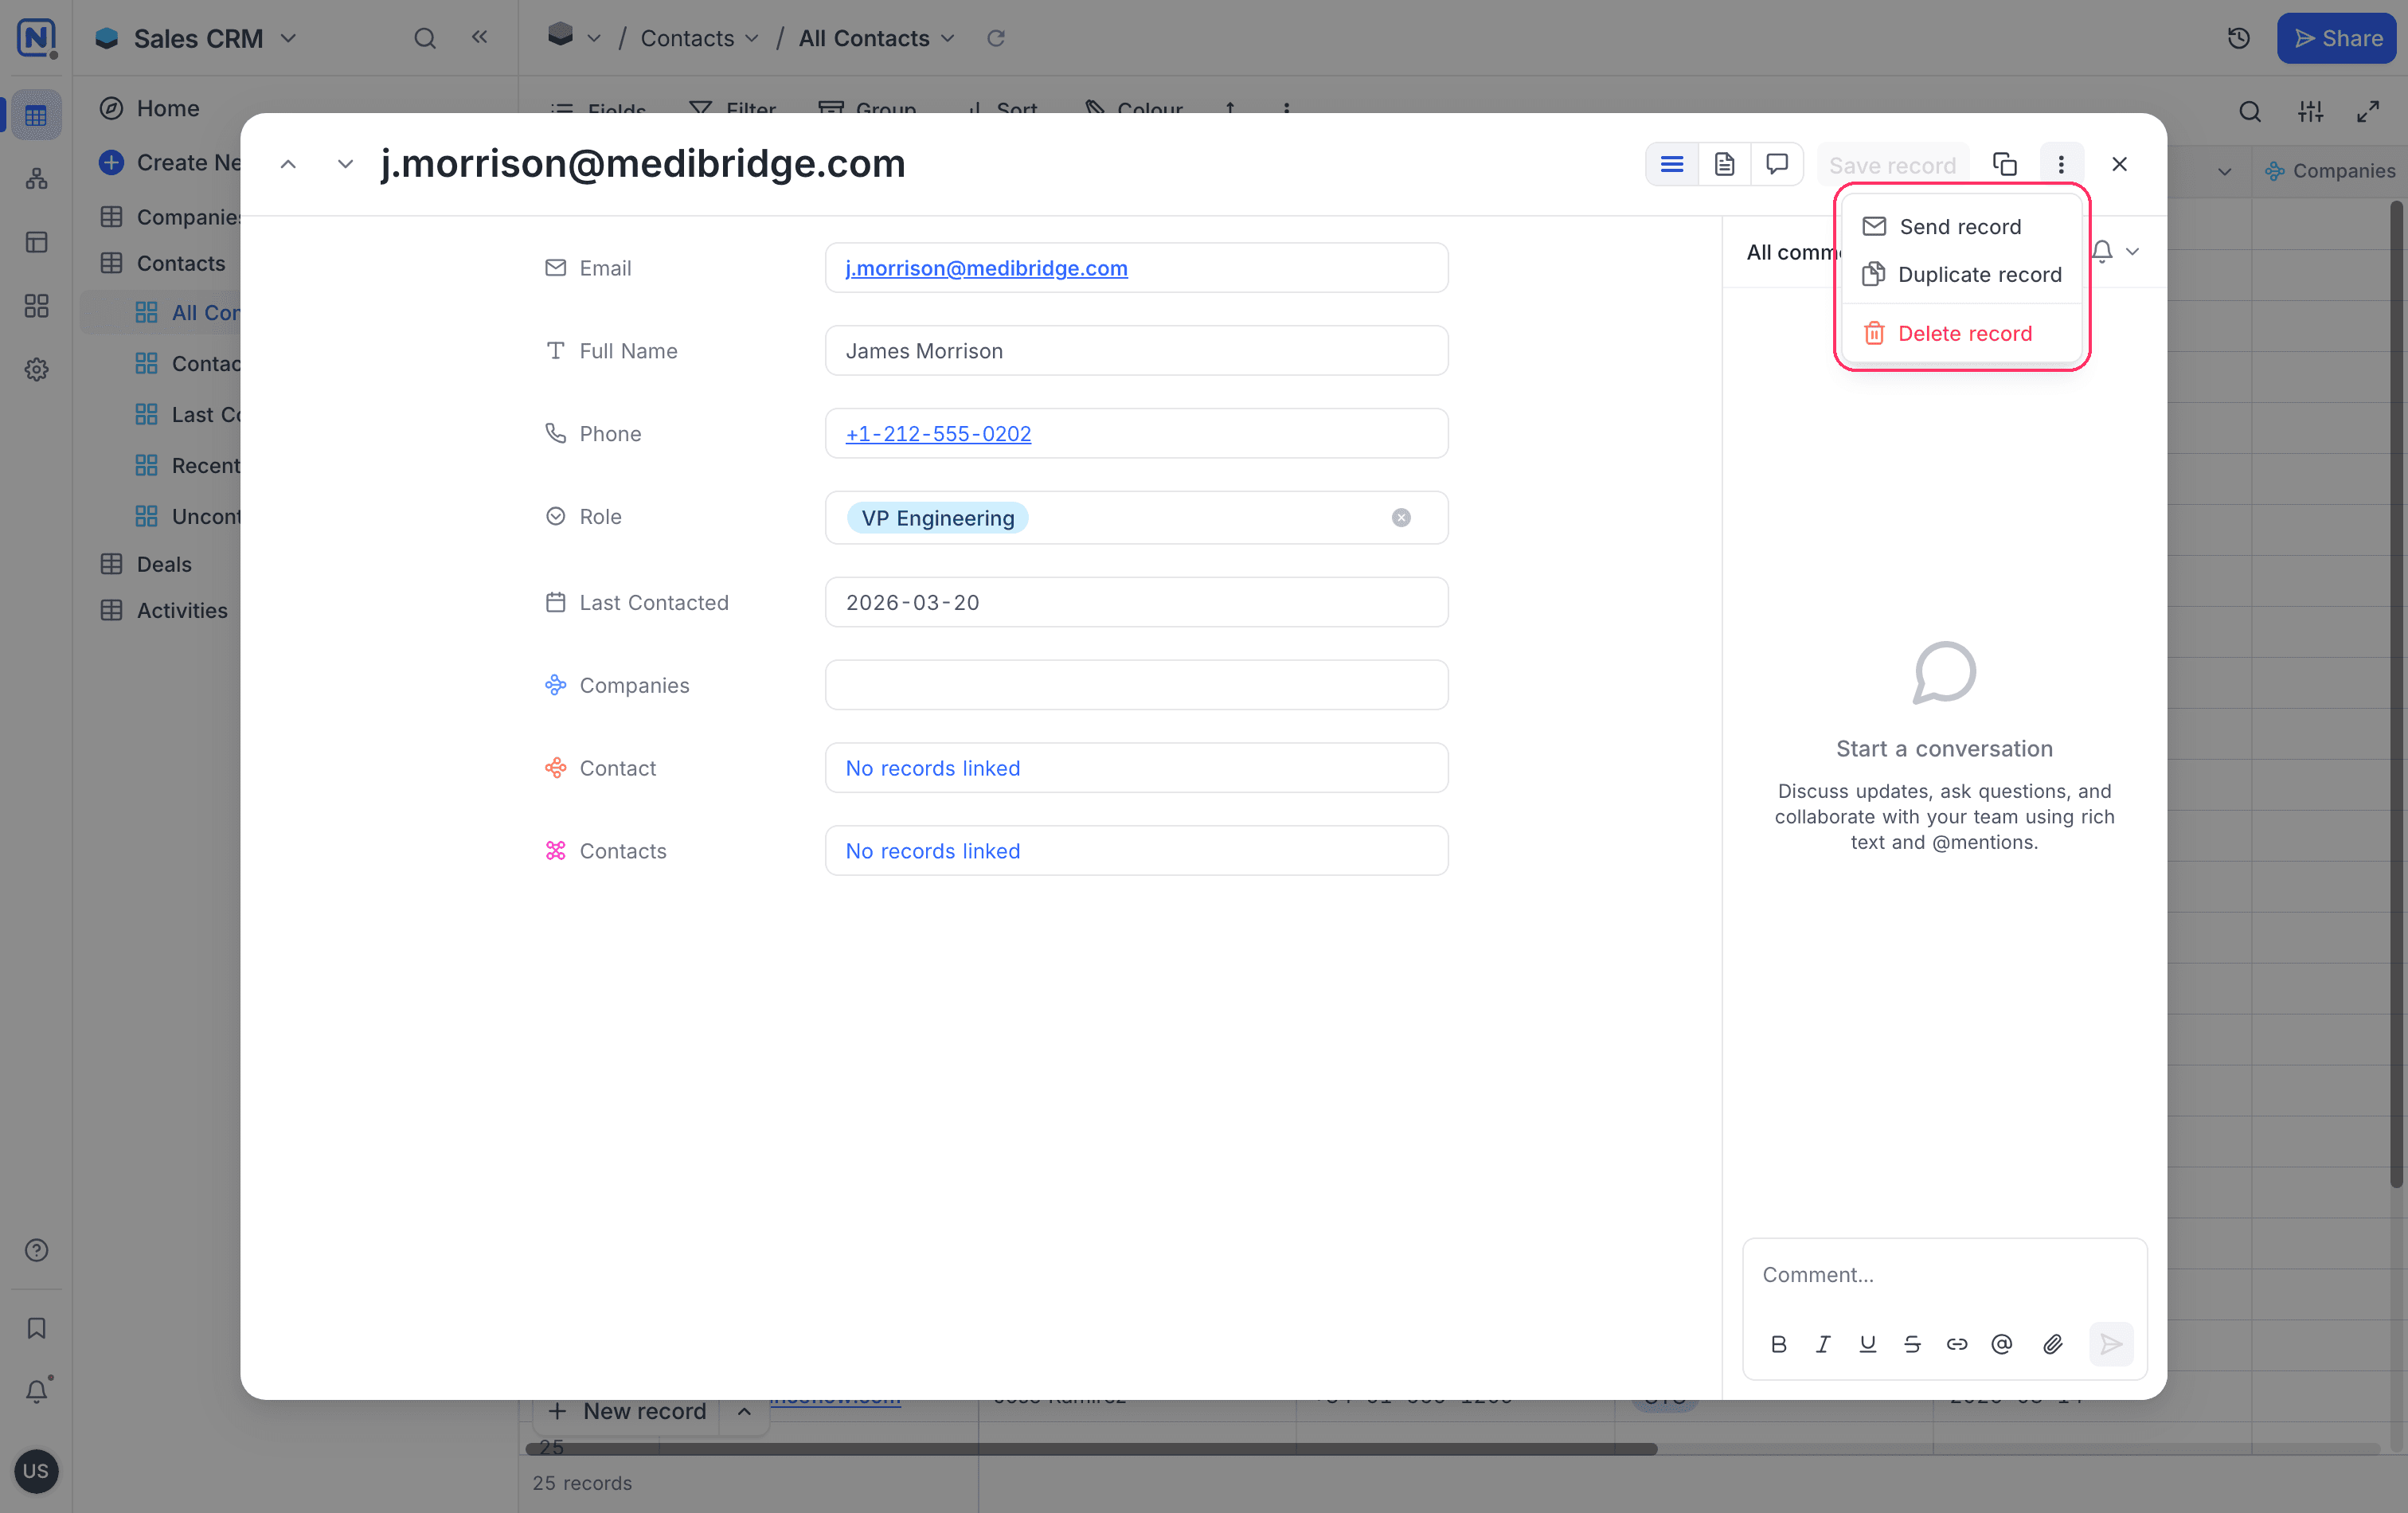The height and width of the screenshot is (1513, 2408).
Task: Go to previous record arrow
Action: coord(288,165)
